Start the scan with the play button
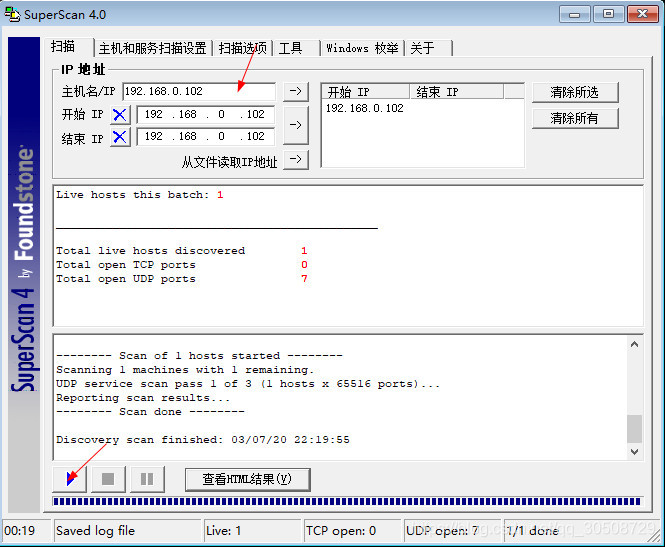Image resolution: width=665 pixels, height=547 pixels. [70, 479]
